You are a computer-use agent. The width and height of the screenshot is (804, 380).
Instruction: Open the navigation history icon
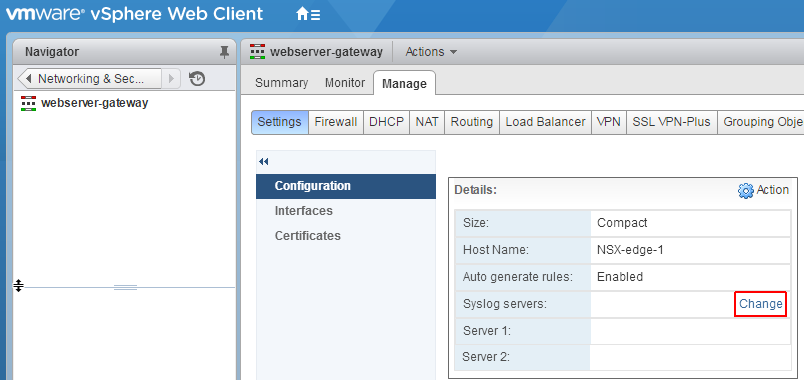[197, 78]
